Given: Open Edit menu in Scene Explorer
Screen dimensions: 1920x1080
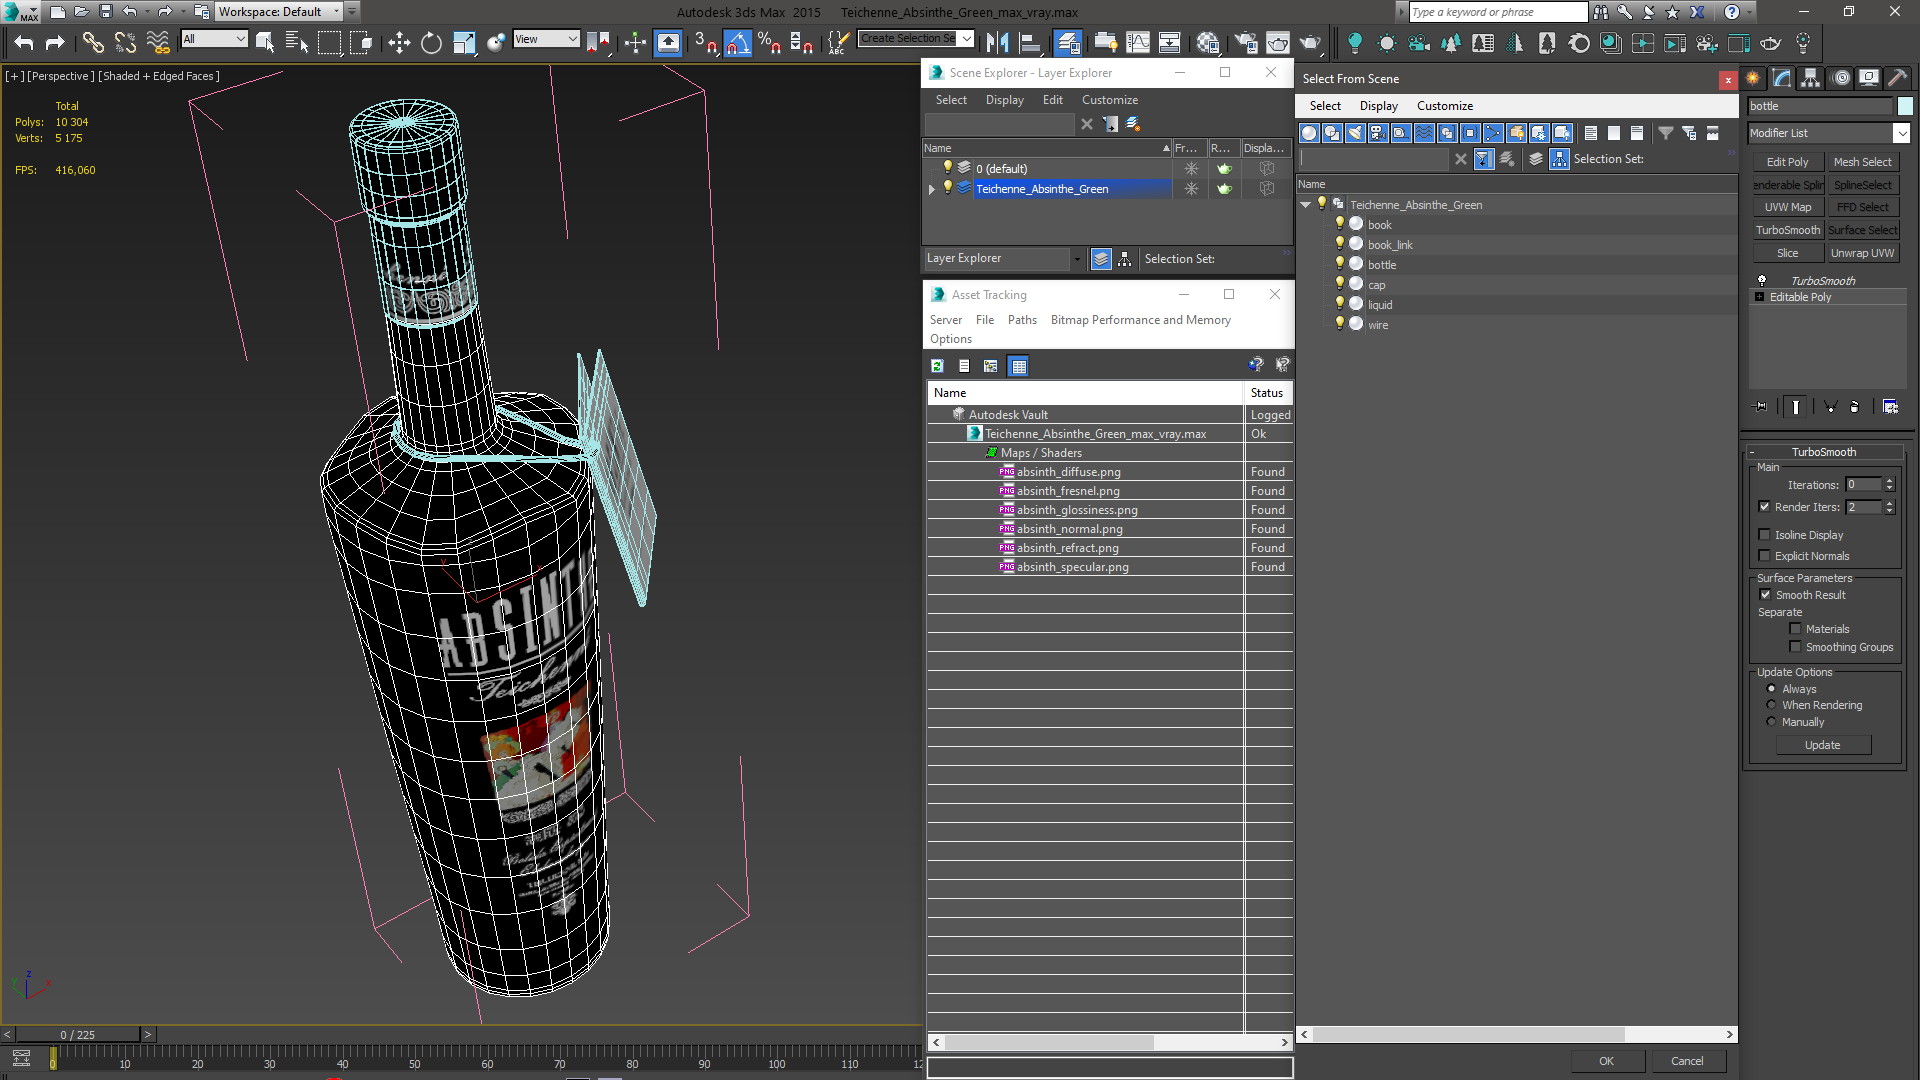Looking at the screenshot, I should click(x=1052, y=100).
